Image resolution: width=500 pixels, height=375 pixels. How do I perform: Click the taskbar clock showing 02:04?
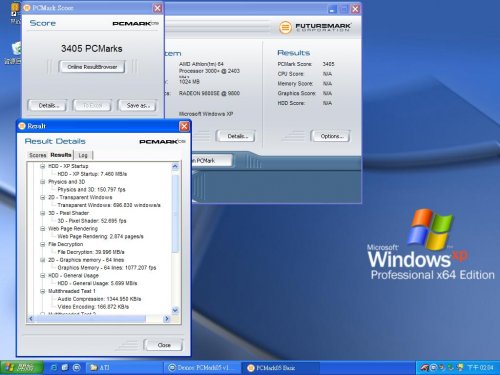pyautogui.click(x=480, y=368)
